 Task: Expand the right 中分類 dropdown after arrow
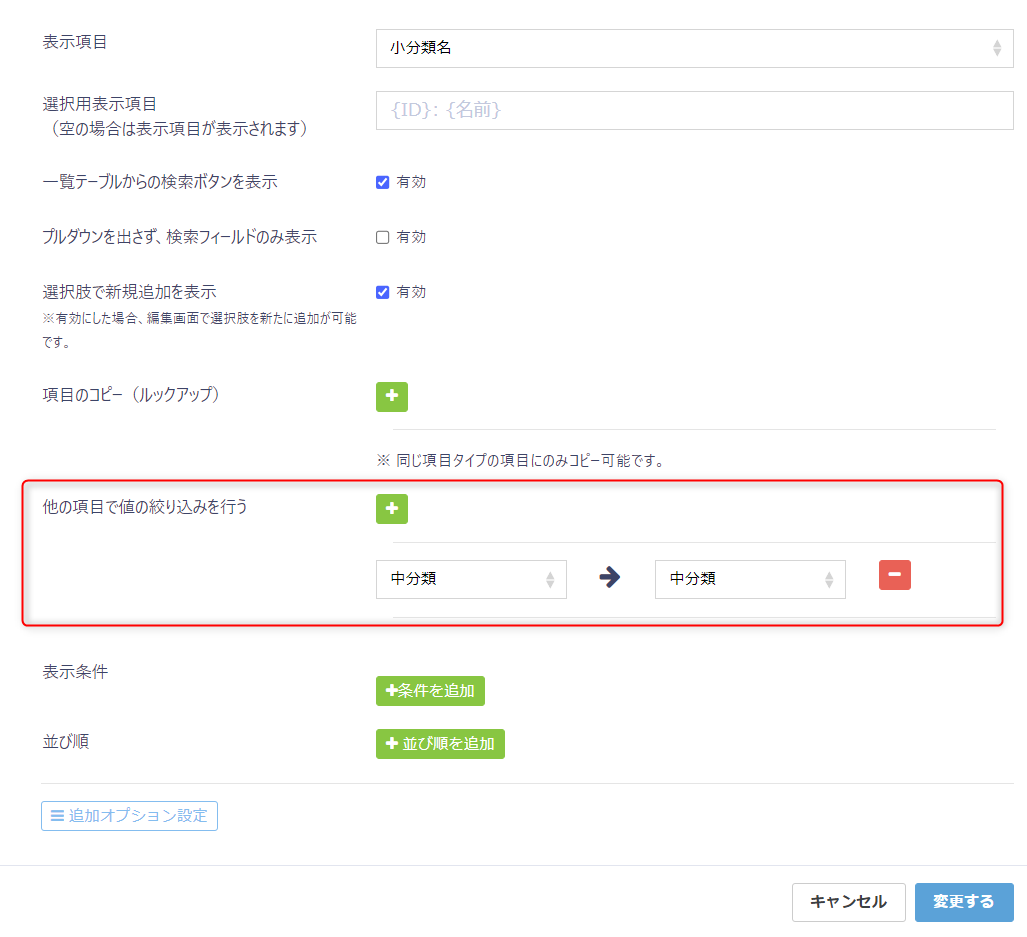pos(750,579)
